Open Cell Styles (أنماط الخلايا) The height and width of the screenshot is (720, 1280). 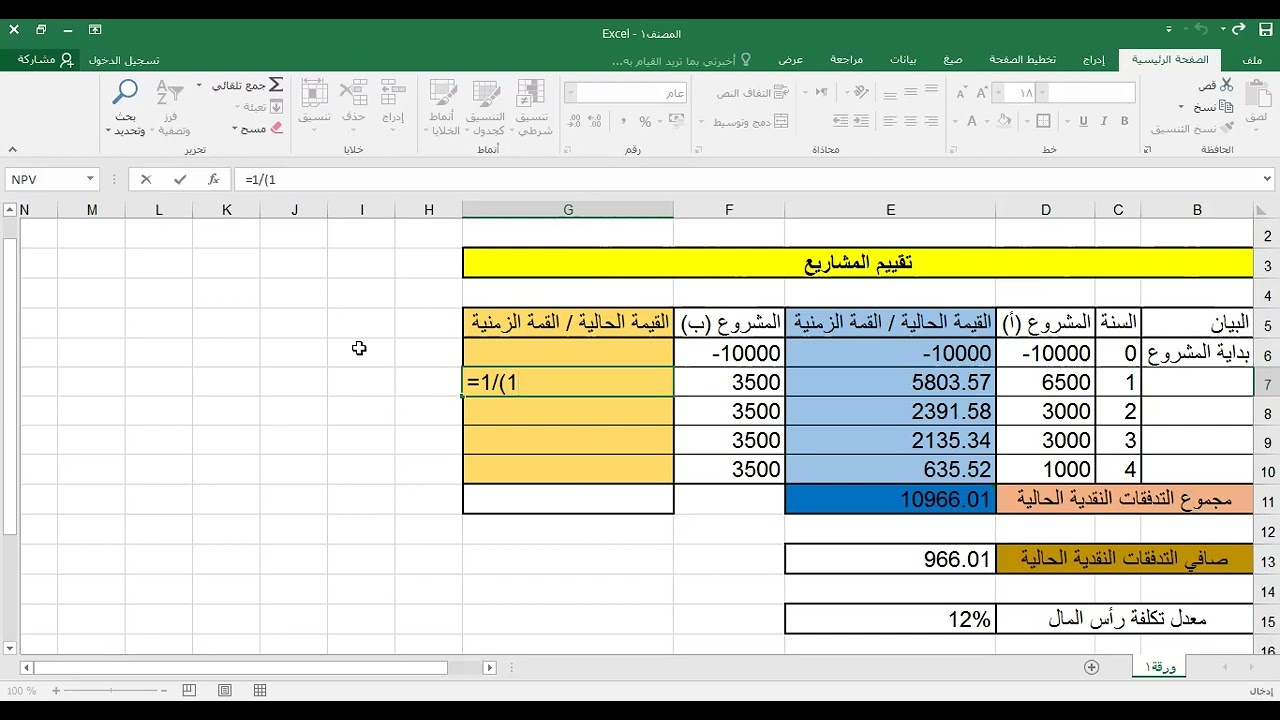[444, 108]
